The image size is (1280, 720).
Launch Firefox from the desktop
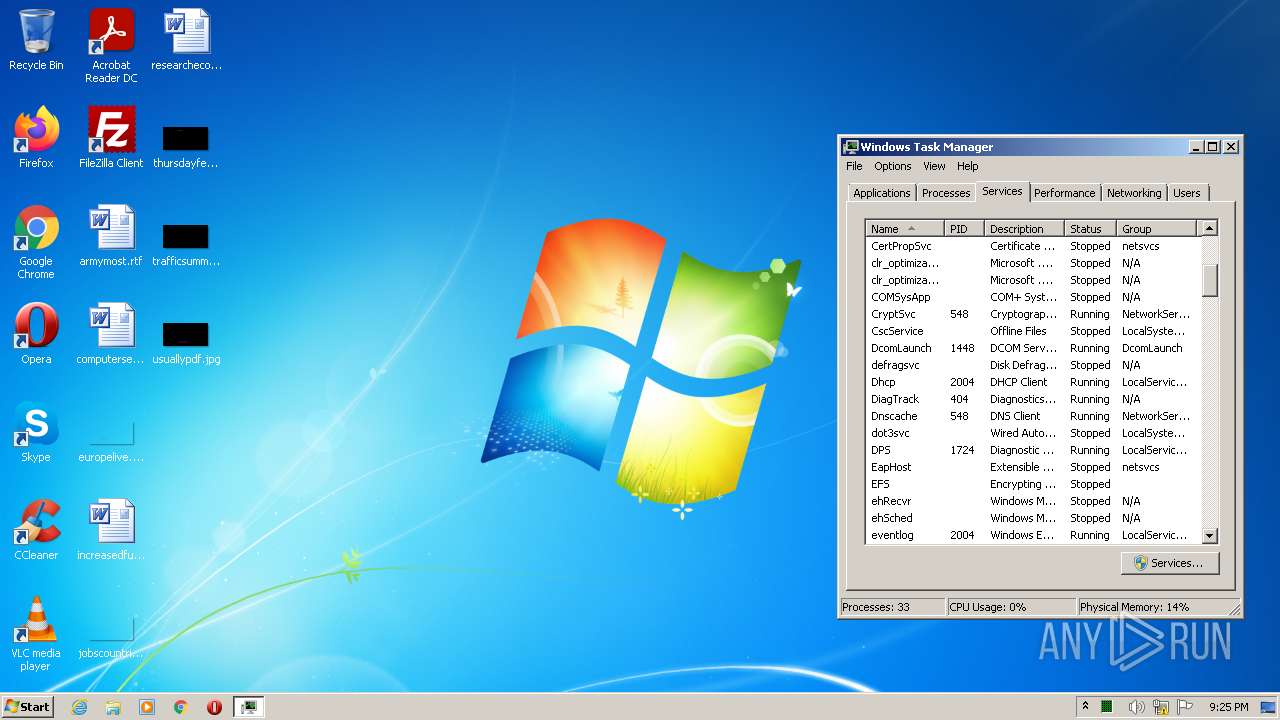click(36, 138)
